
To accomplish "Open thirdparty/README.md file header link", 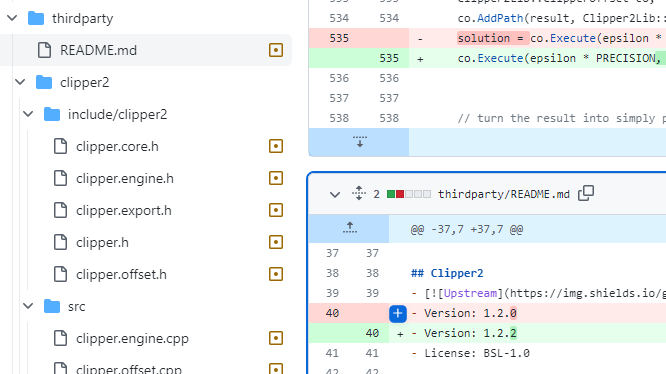I will tap(504, 194).
